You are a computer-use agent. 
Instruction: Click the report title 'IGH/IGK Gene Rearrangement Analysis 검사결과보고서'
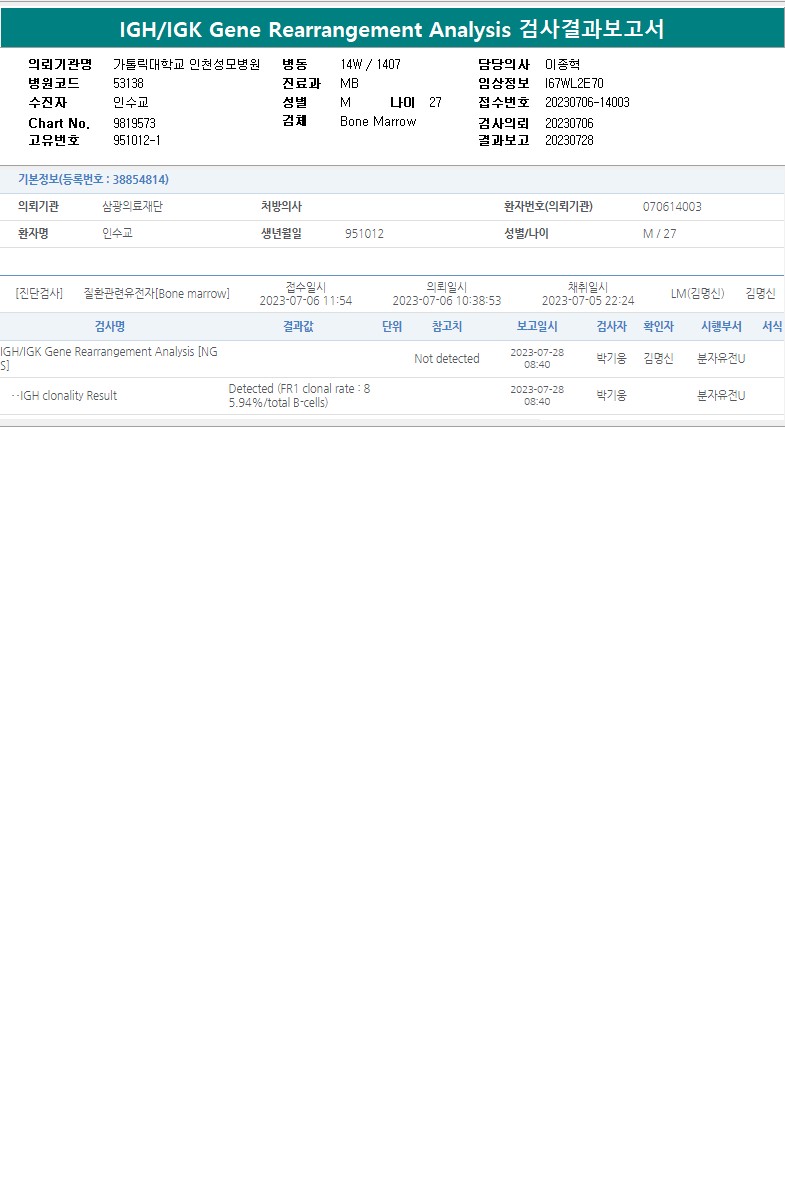click(391, 29)
